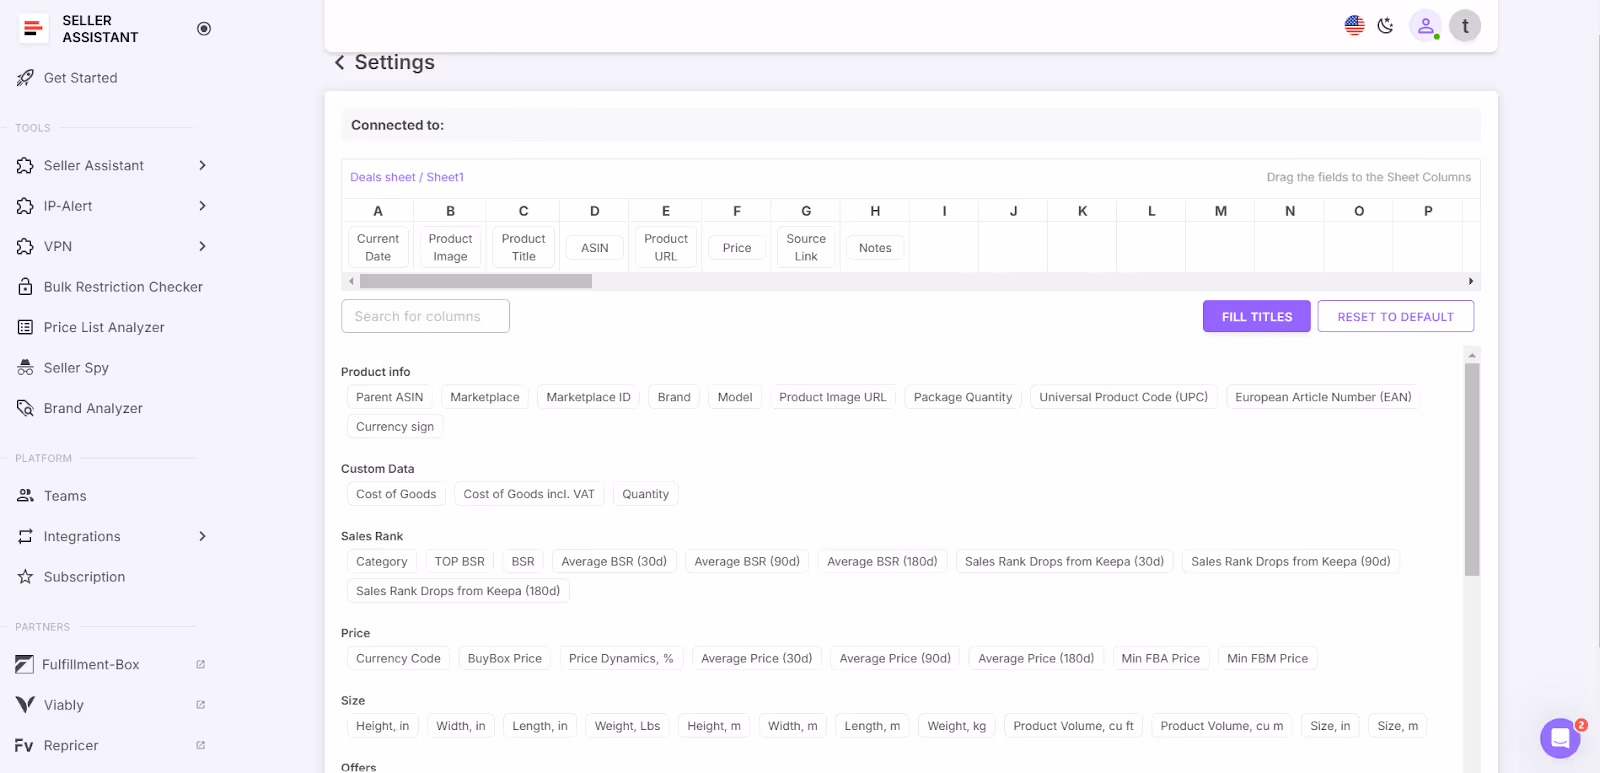Click the Brand Analyzer search icon
Viewport: 1600px width, 773px height.
click(x=25, y=408)
